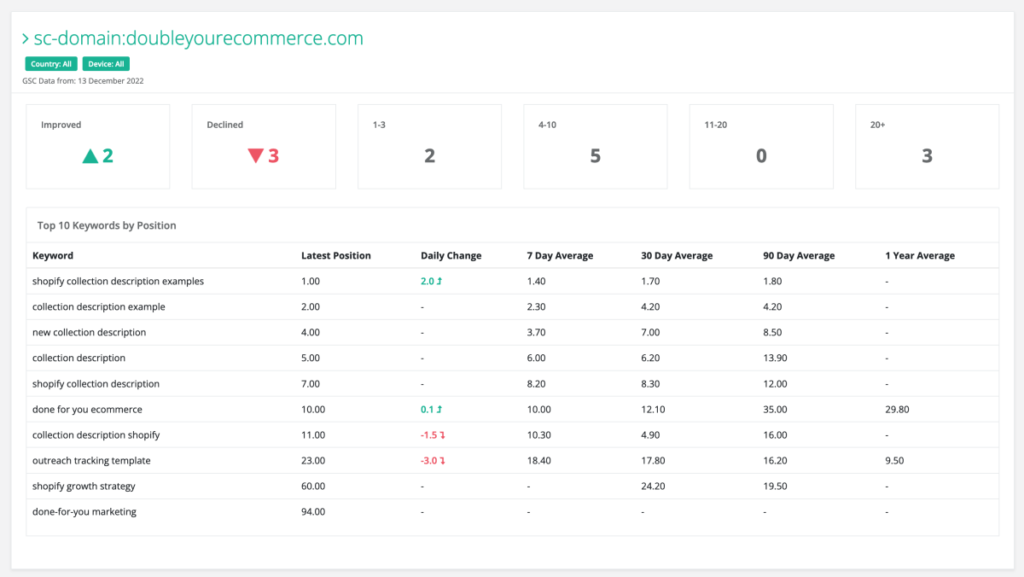Open keyword 'shopify collection description examples'
The image size is (1024, 577).
[118, 282]
